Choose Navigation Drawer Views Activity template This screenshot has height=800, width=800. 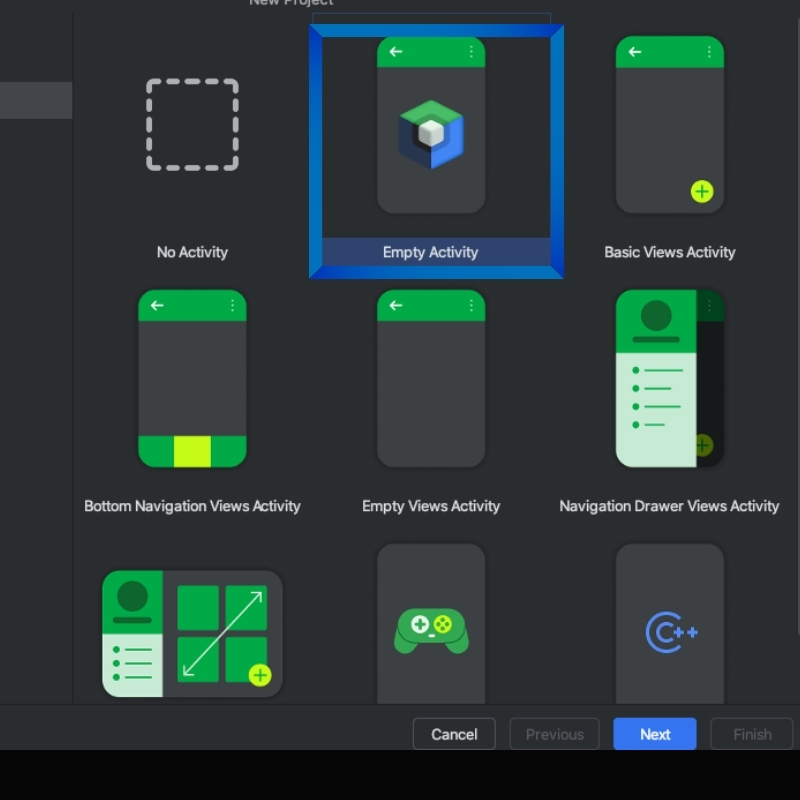click(669, 379)
